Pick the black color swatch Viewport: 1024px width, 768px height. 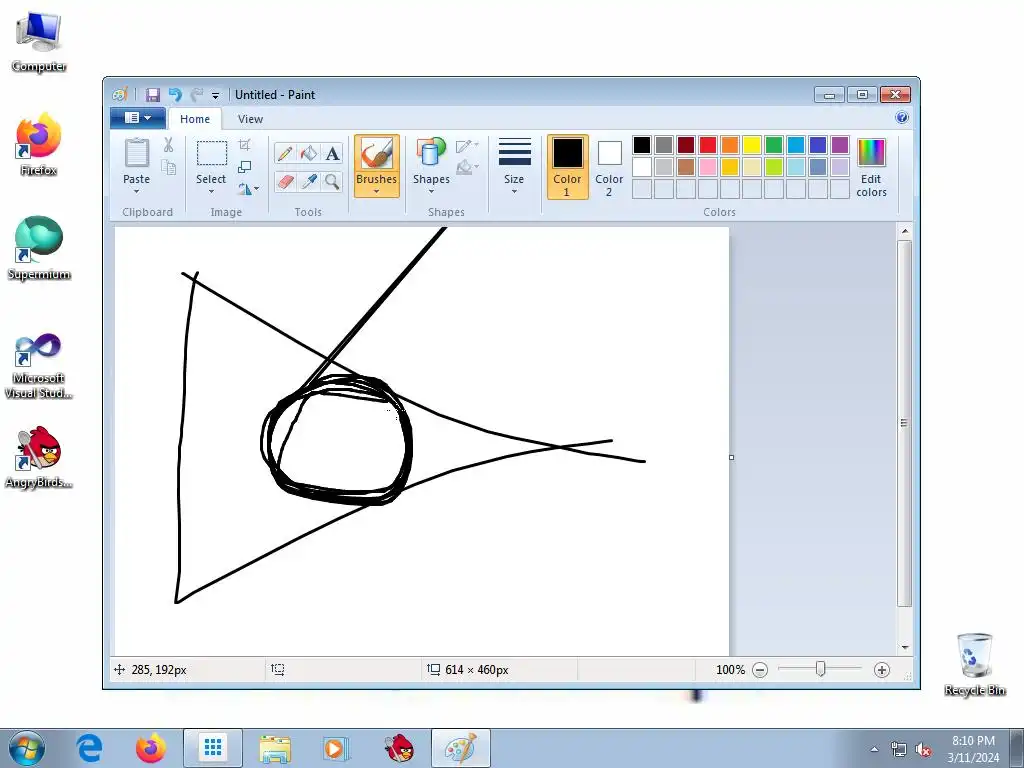(x=642, y=144)
